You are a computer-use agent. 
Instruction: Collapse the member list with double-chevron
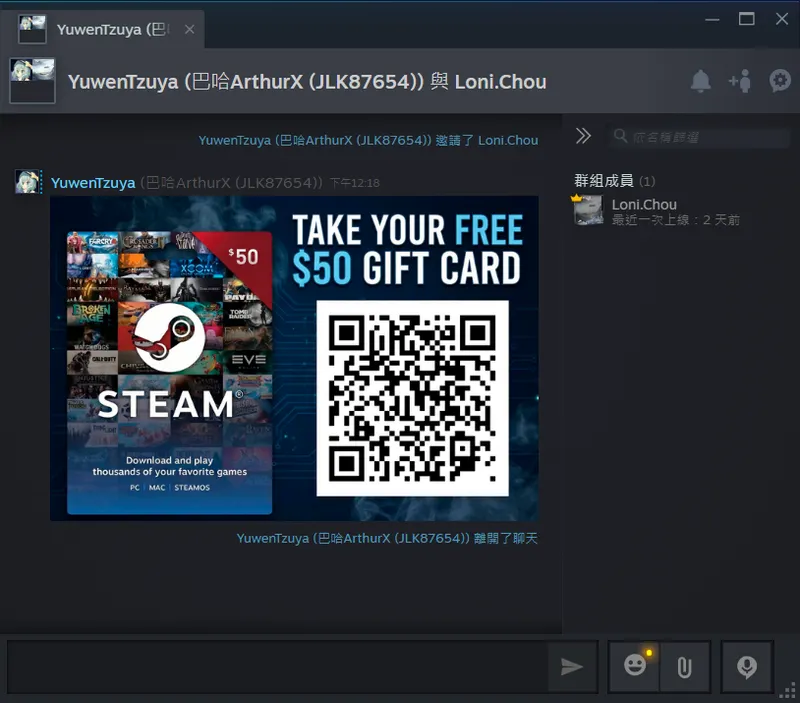click(x=583, y=136)
